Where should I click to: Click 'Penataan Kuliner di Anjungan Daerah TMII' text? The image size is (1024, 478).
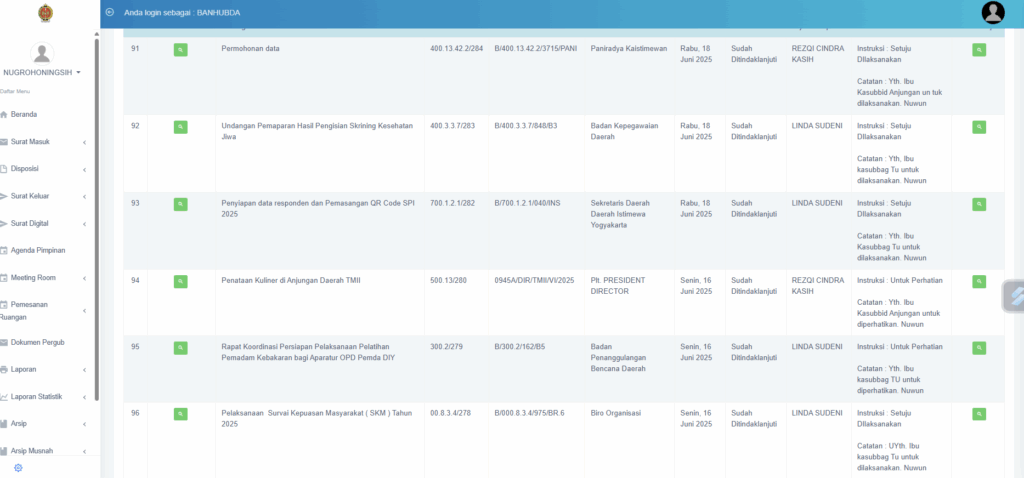(x=290, y=280)
